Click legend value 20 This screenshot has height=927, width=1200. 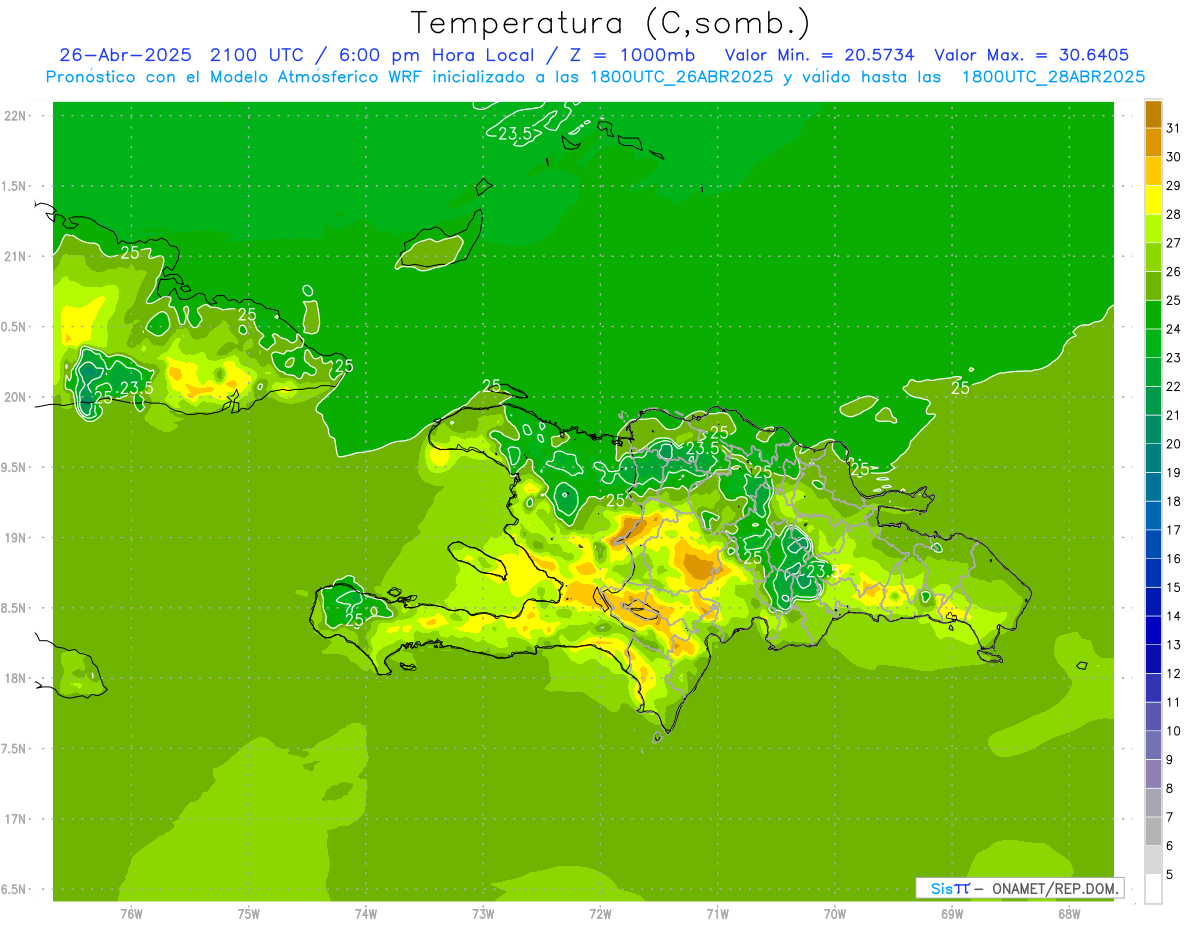pos(1173,444)
